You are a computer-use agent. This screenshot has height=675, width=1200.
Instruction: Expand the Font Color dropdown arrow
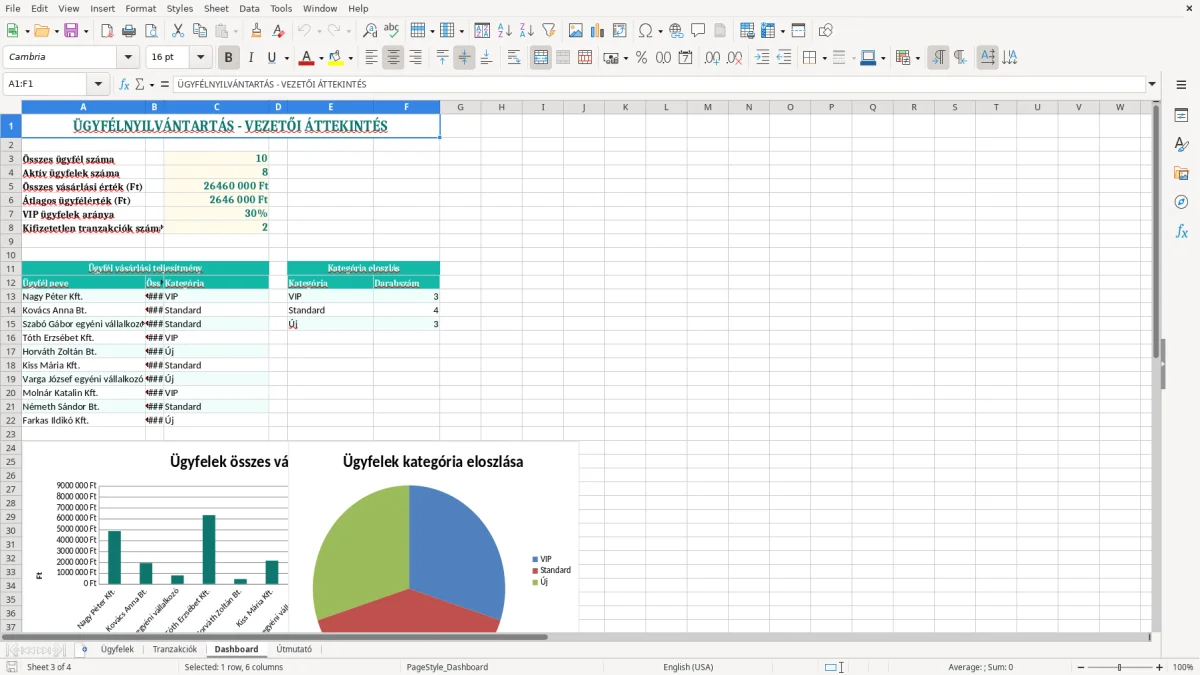pyautogui.click(x=321, y=58)
